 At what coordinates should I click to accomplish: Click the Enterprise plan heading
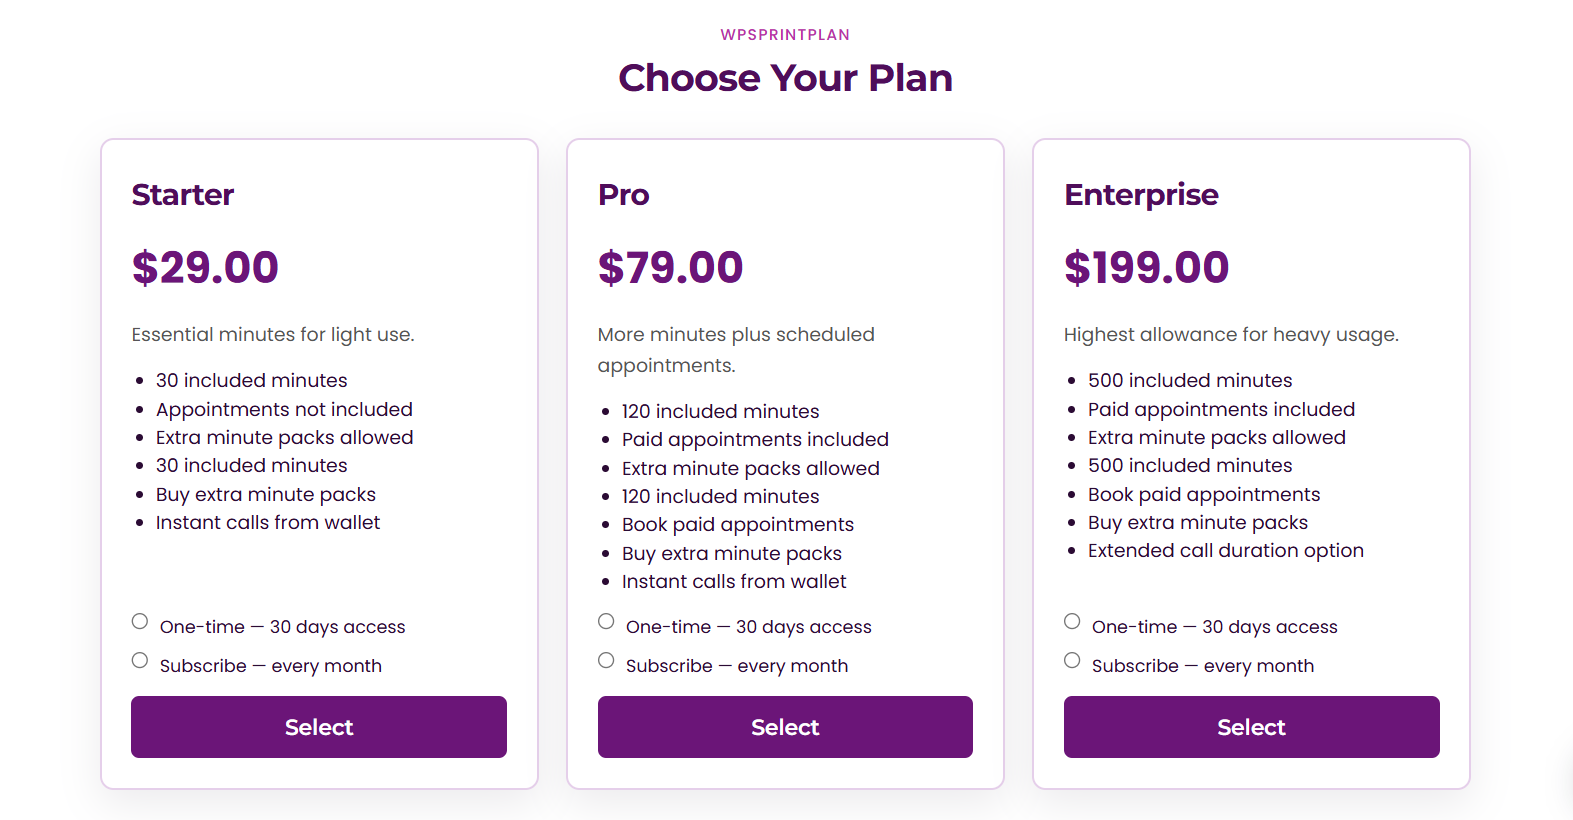click(1141, 194)
